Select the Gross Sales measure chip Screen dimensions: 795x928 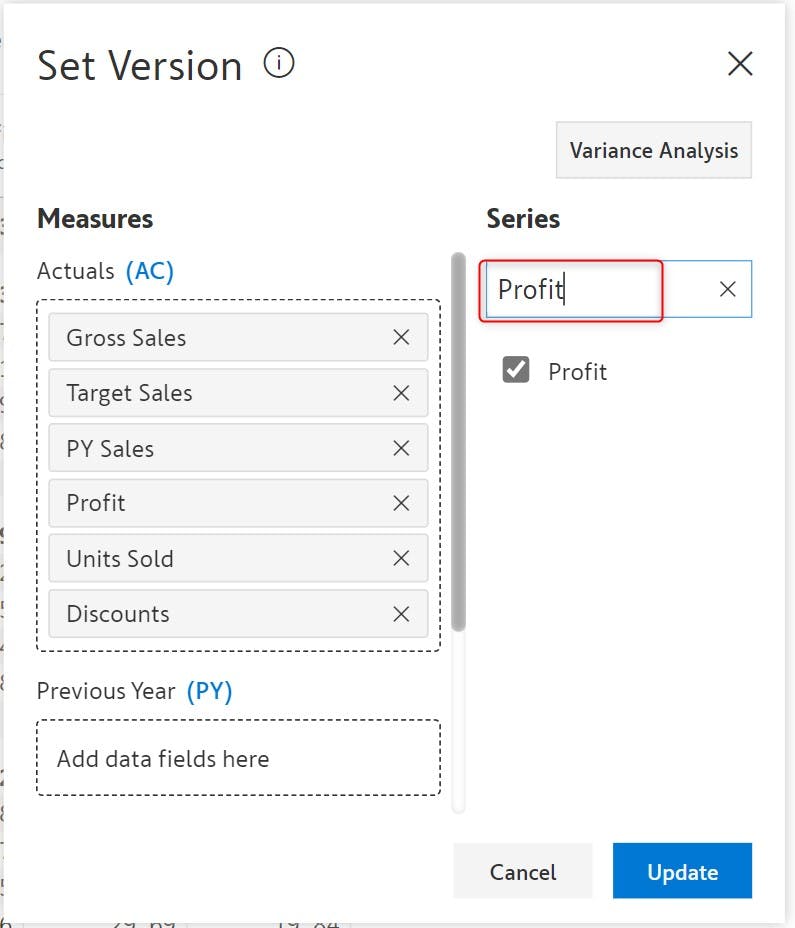200,338
